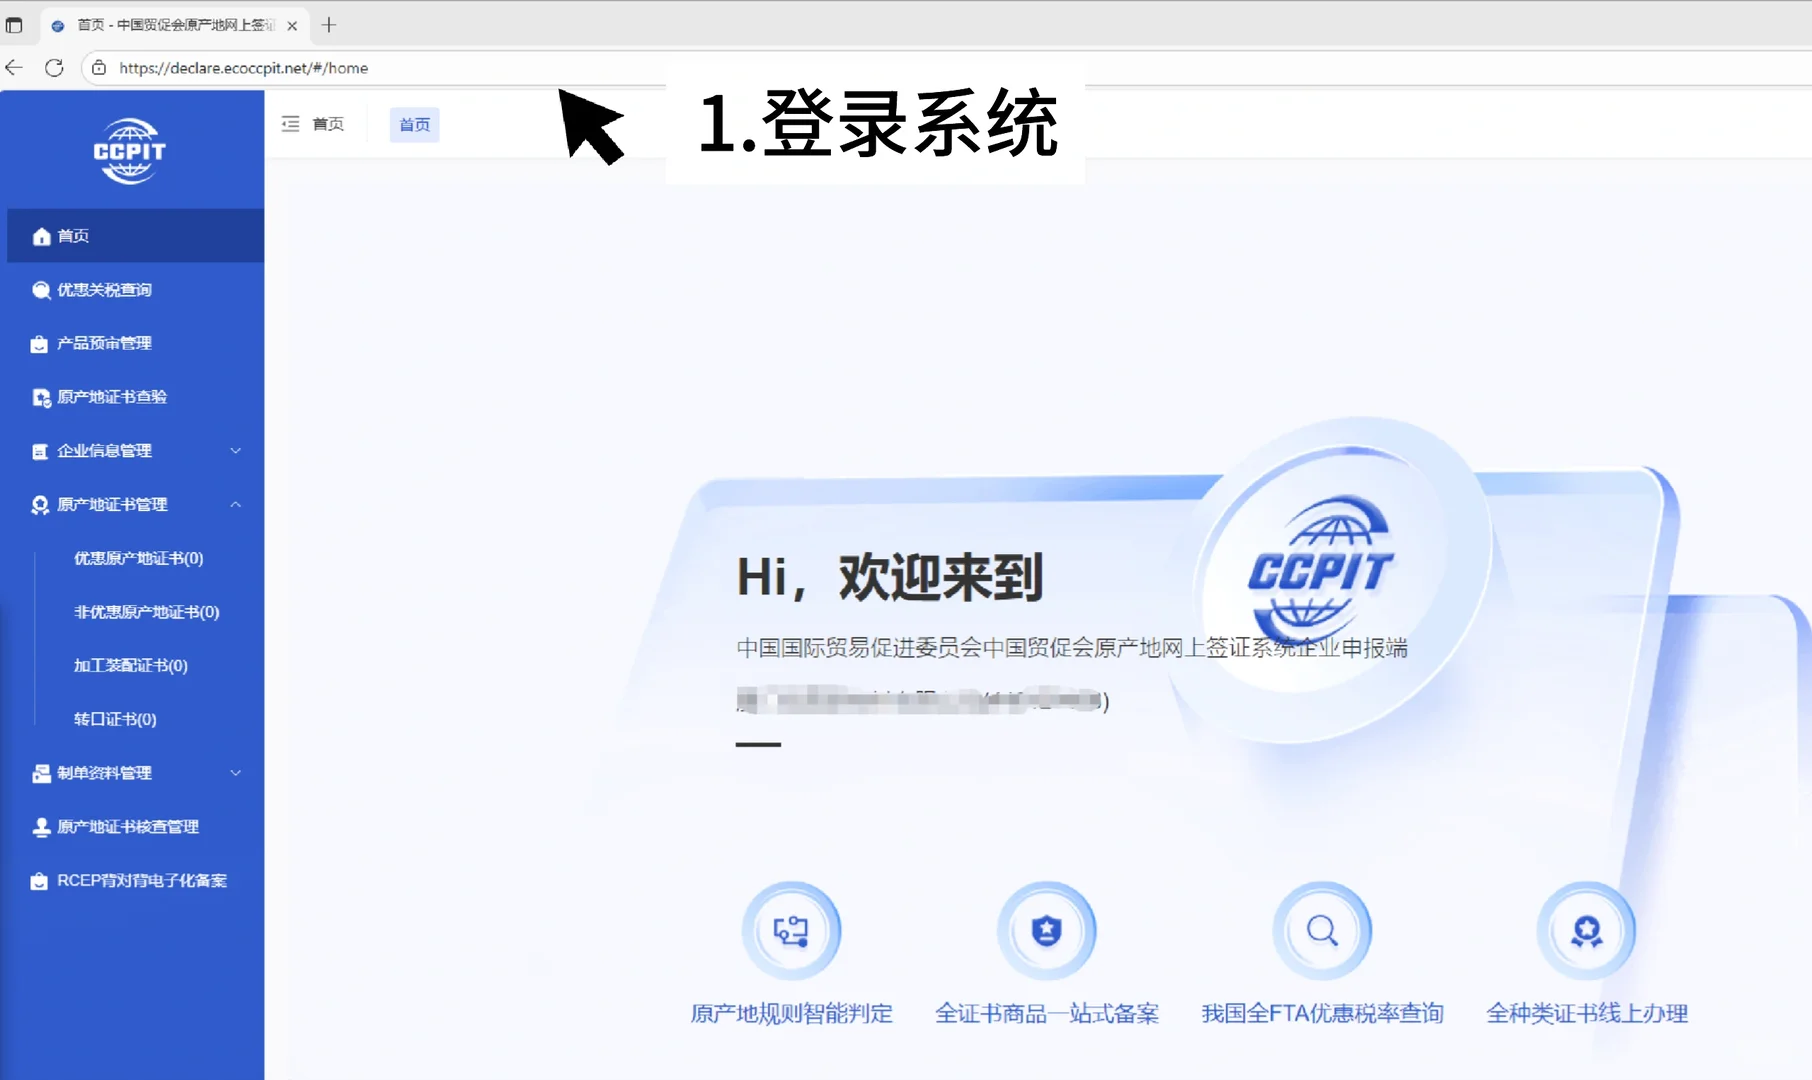Switch to the 首页 page tab

pyautogui.click(x=413, y=124)
